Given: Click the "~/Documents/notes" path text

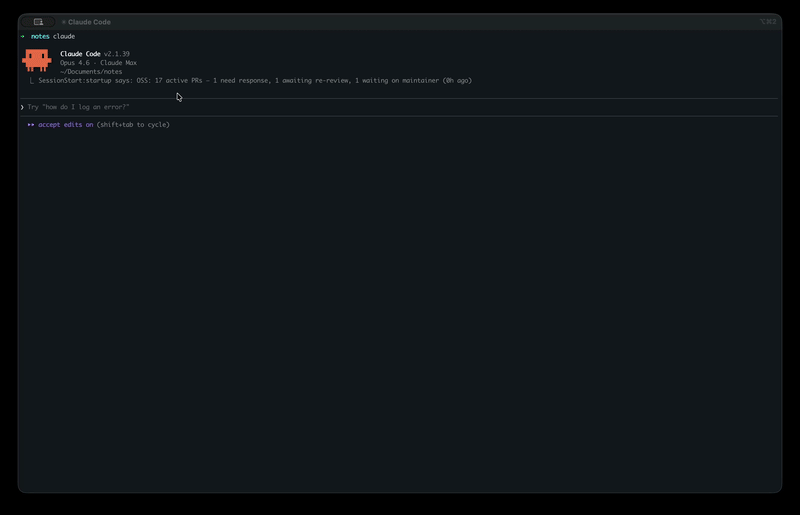Looking at the screenshot, I should [91, 72].
